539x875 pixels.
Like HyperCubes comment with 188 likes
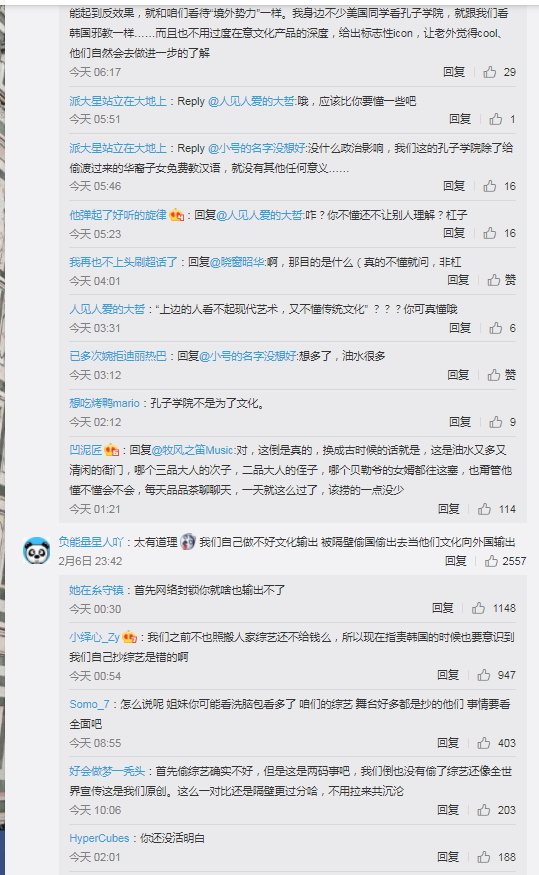(484, 857)
